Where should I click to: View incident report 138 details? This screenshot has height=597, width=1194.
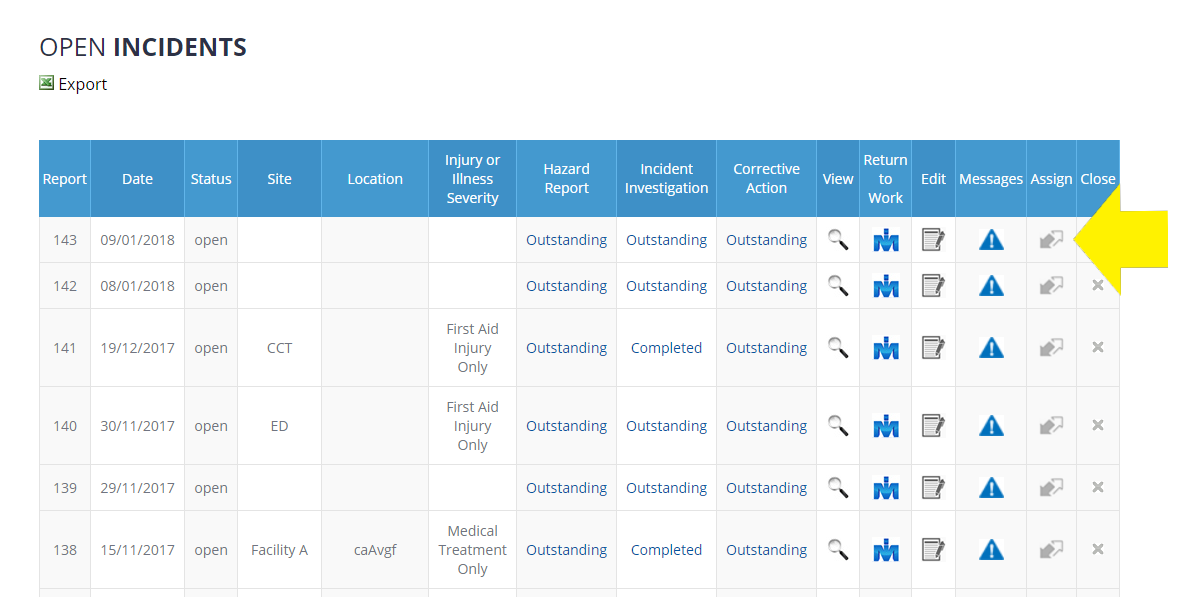point(837,549)
